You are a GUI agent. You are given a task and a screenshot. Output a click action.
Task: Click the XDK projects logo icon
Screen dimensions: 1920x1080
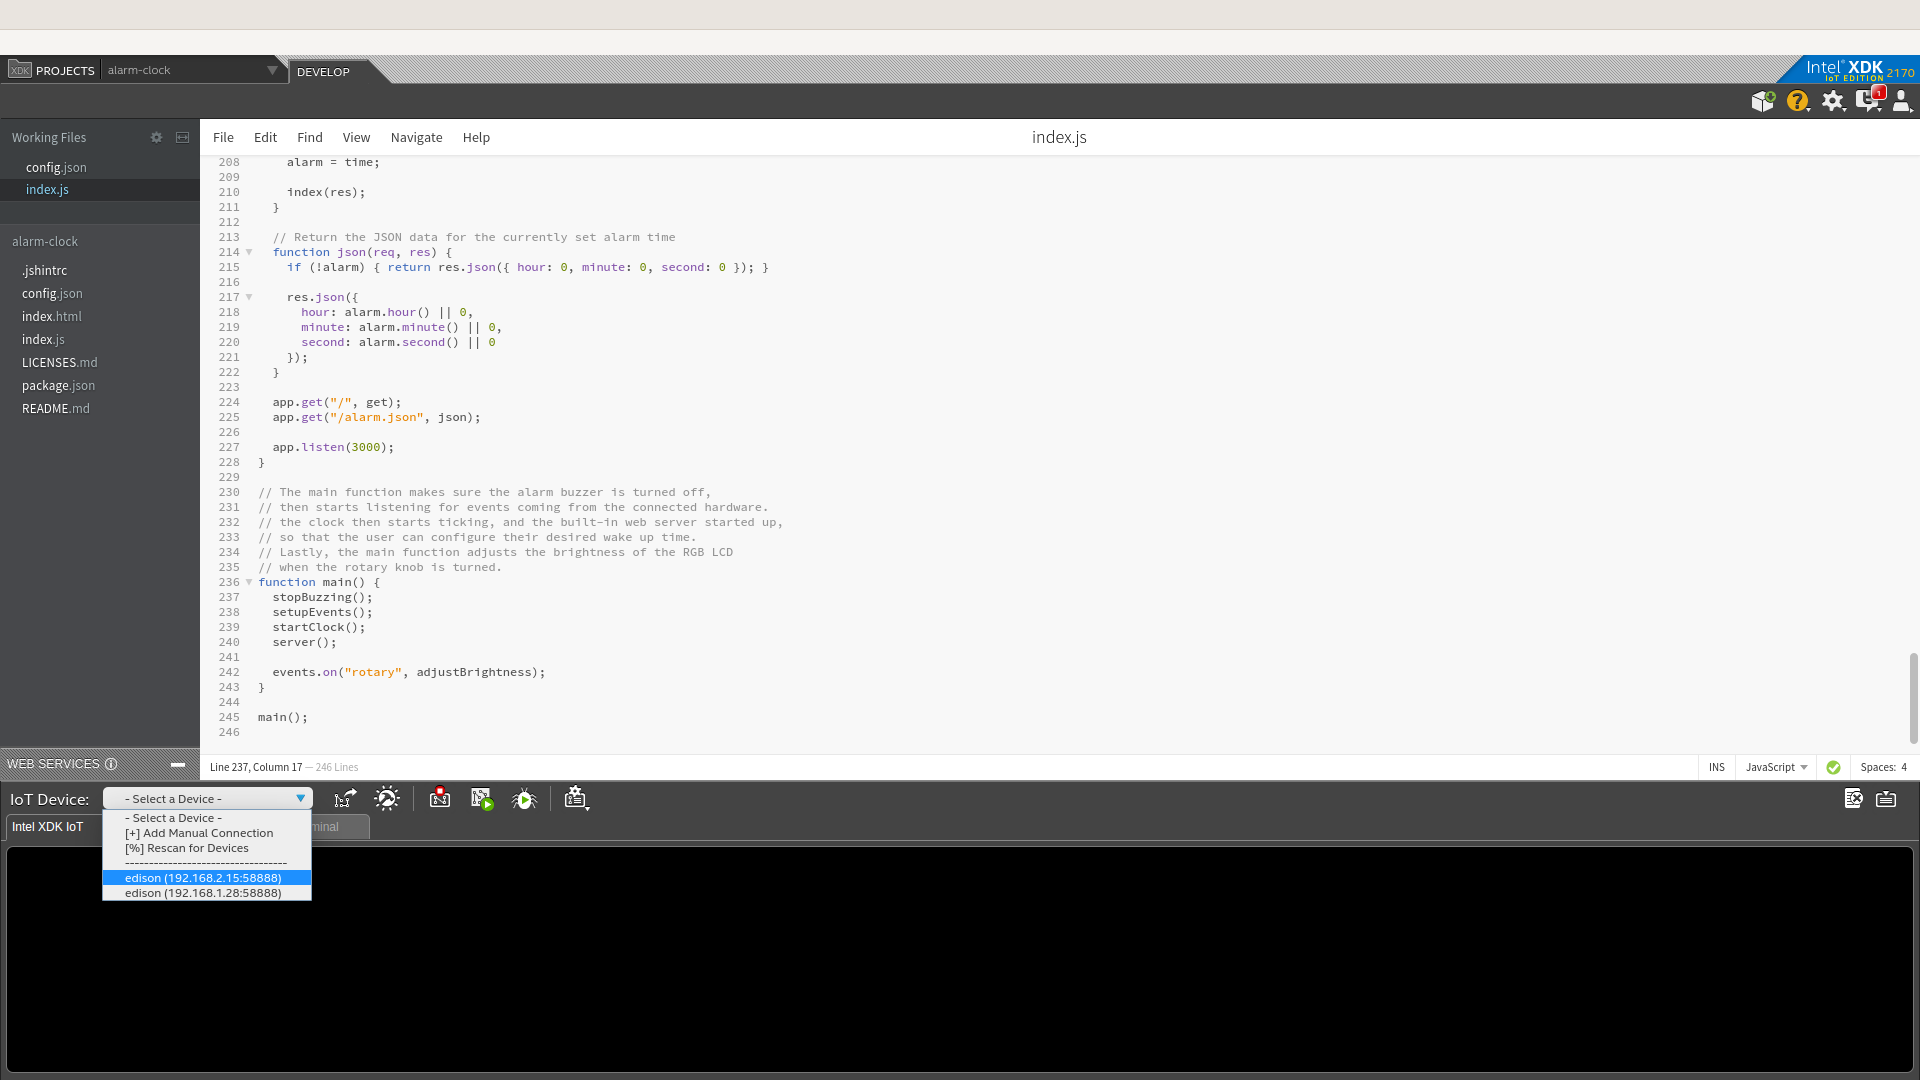[20, 69]
